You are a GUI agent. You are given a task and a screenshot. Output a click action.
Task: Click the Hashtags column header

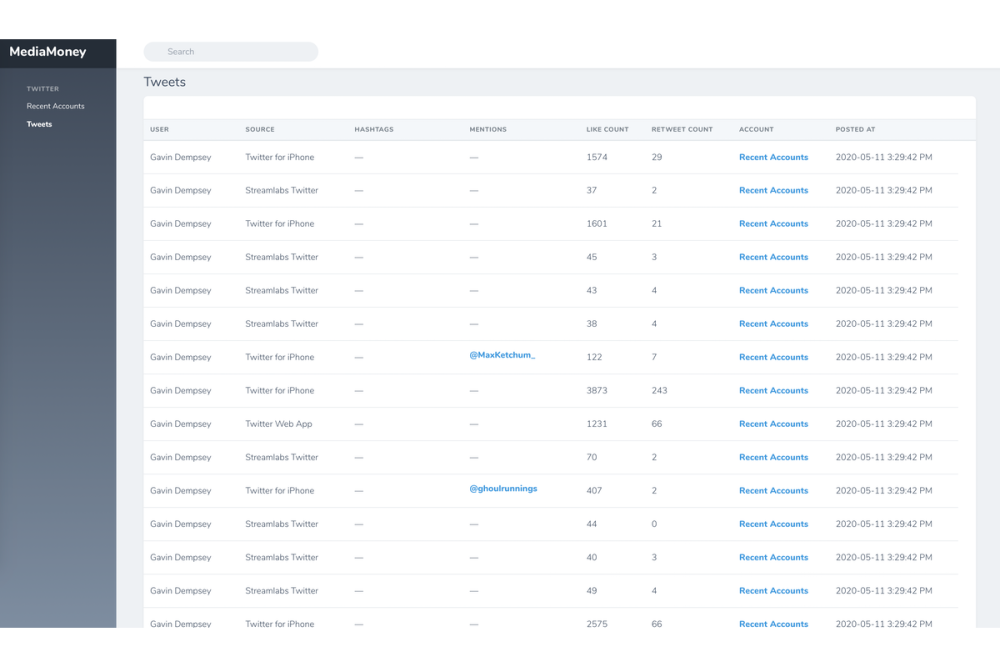pos(374,129)
